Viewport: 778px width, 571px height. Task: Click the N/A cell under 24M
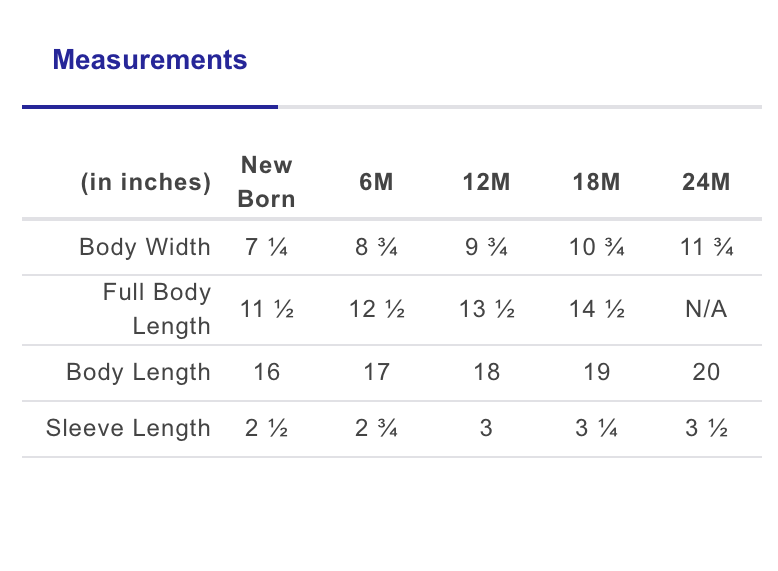pos(706,310)
